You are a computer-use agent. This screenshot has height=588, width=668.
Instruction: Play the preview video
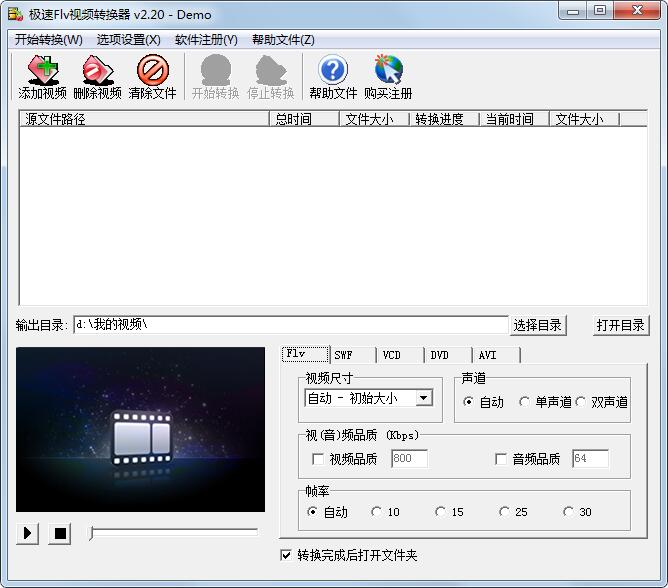27,533
